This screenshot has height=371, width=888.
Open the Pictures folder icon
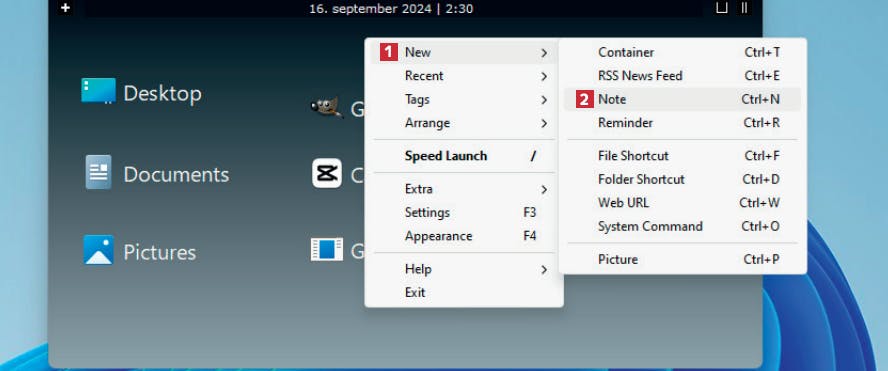click(x=99, y=250)
